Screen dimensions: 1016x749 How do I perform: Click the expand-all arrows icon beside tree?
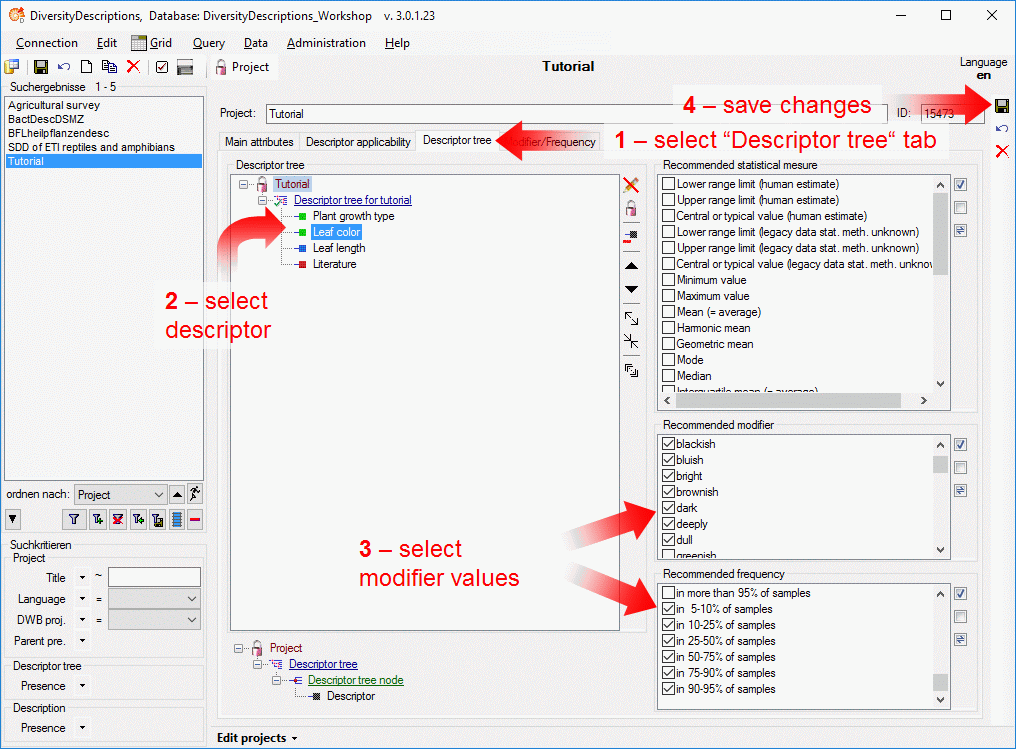[x=631, y=318]
